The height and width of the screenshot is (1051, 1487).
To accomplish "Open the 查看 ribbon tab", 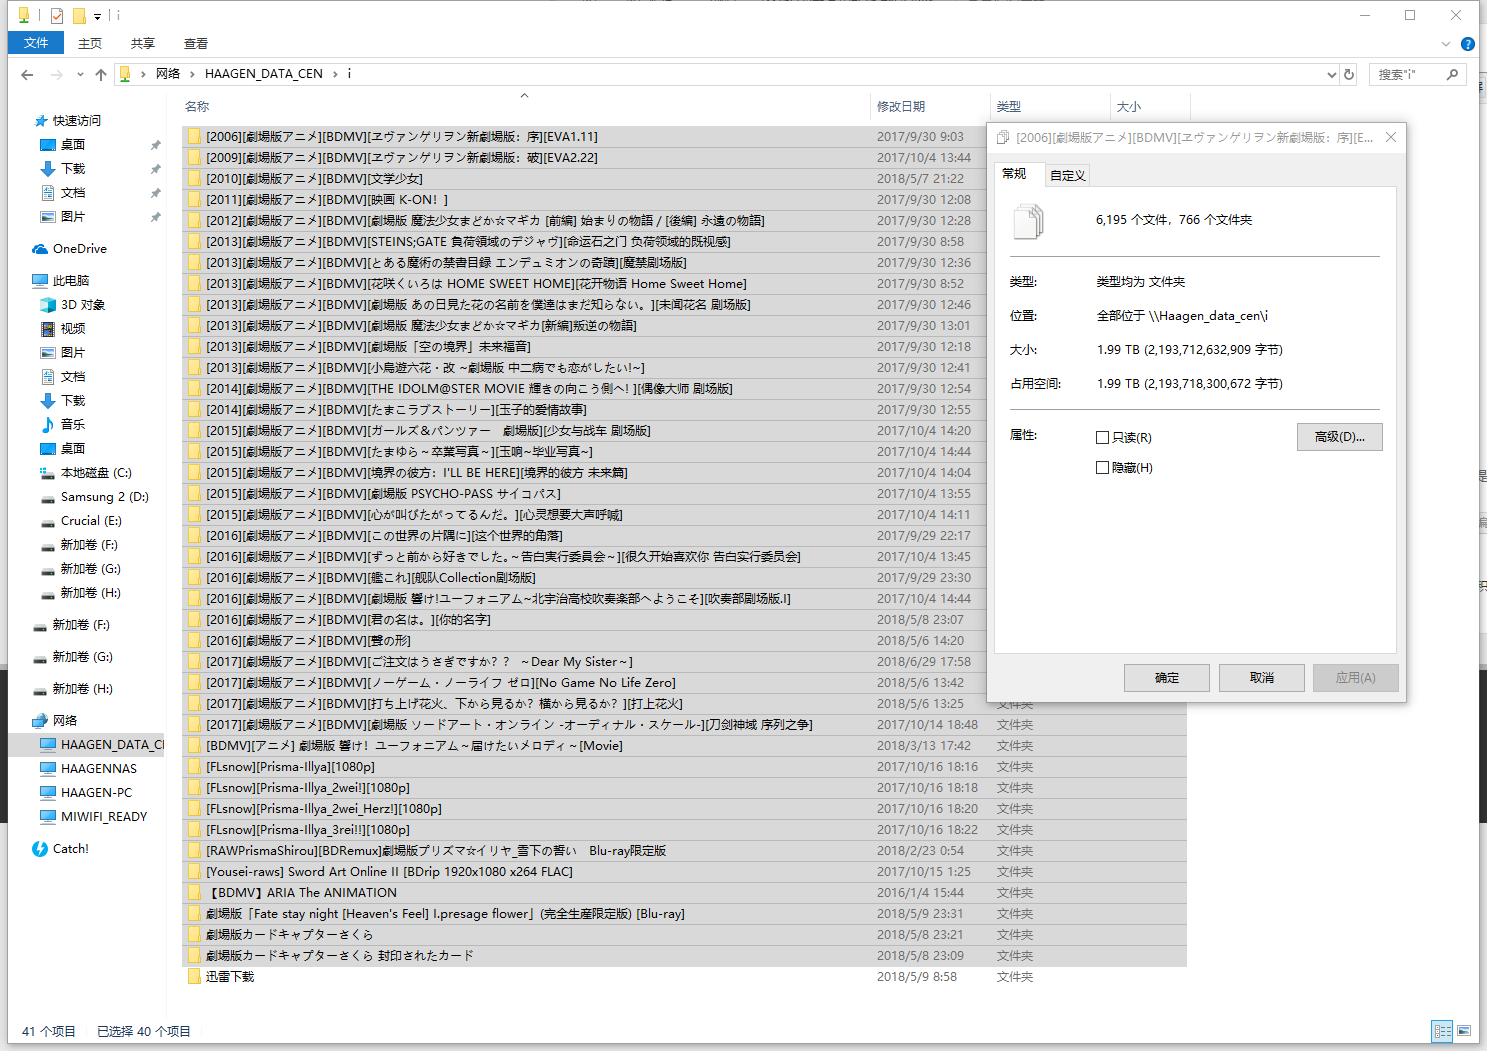I will (196, 43).
